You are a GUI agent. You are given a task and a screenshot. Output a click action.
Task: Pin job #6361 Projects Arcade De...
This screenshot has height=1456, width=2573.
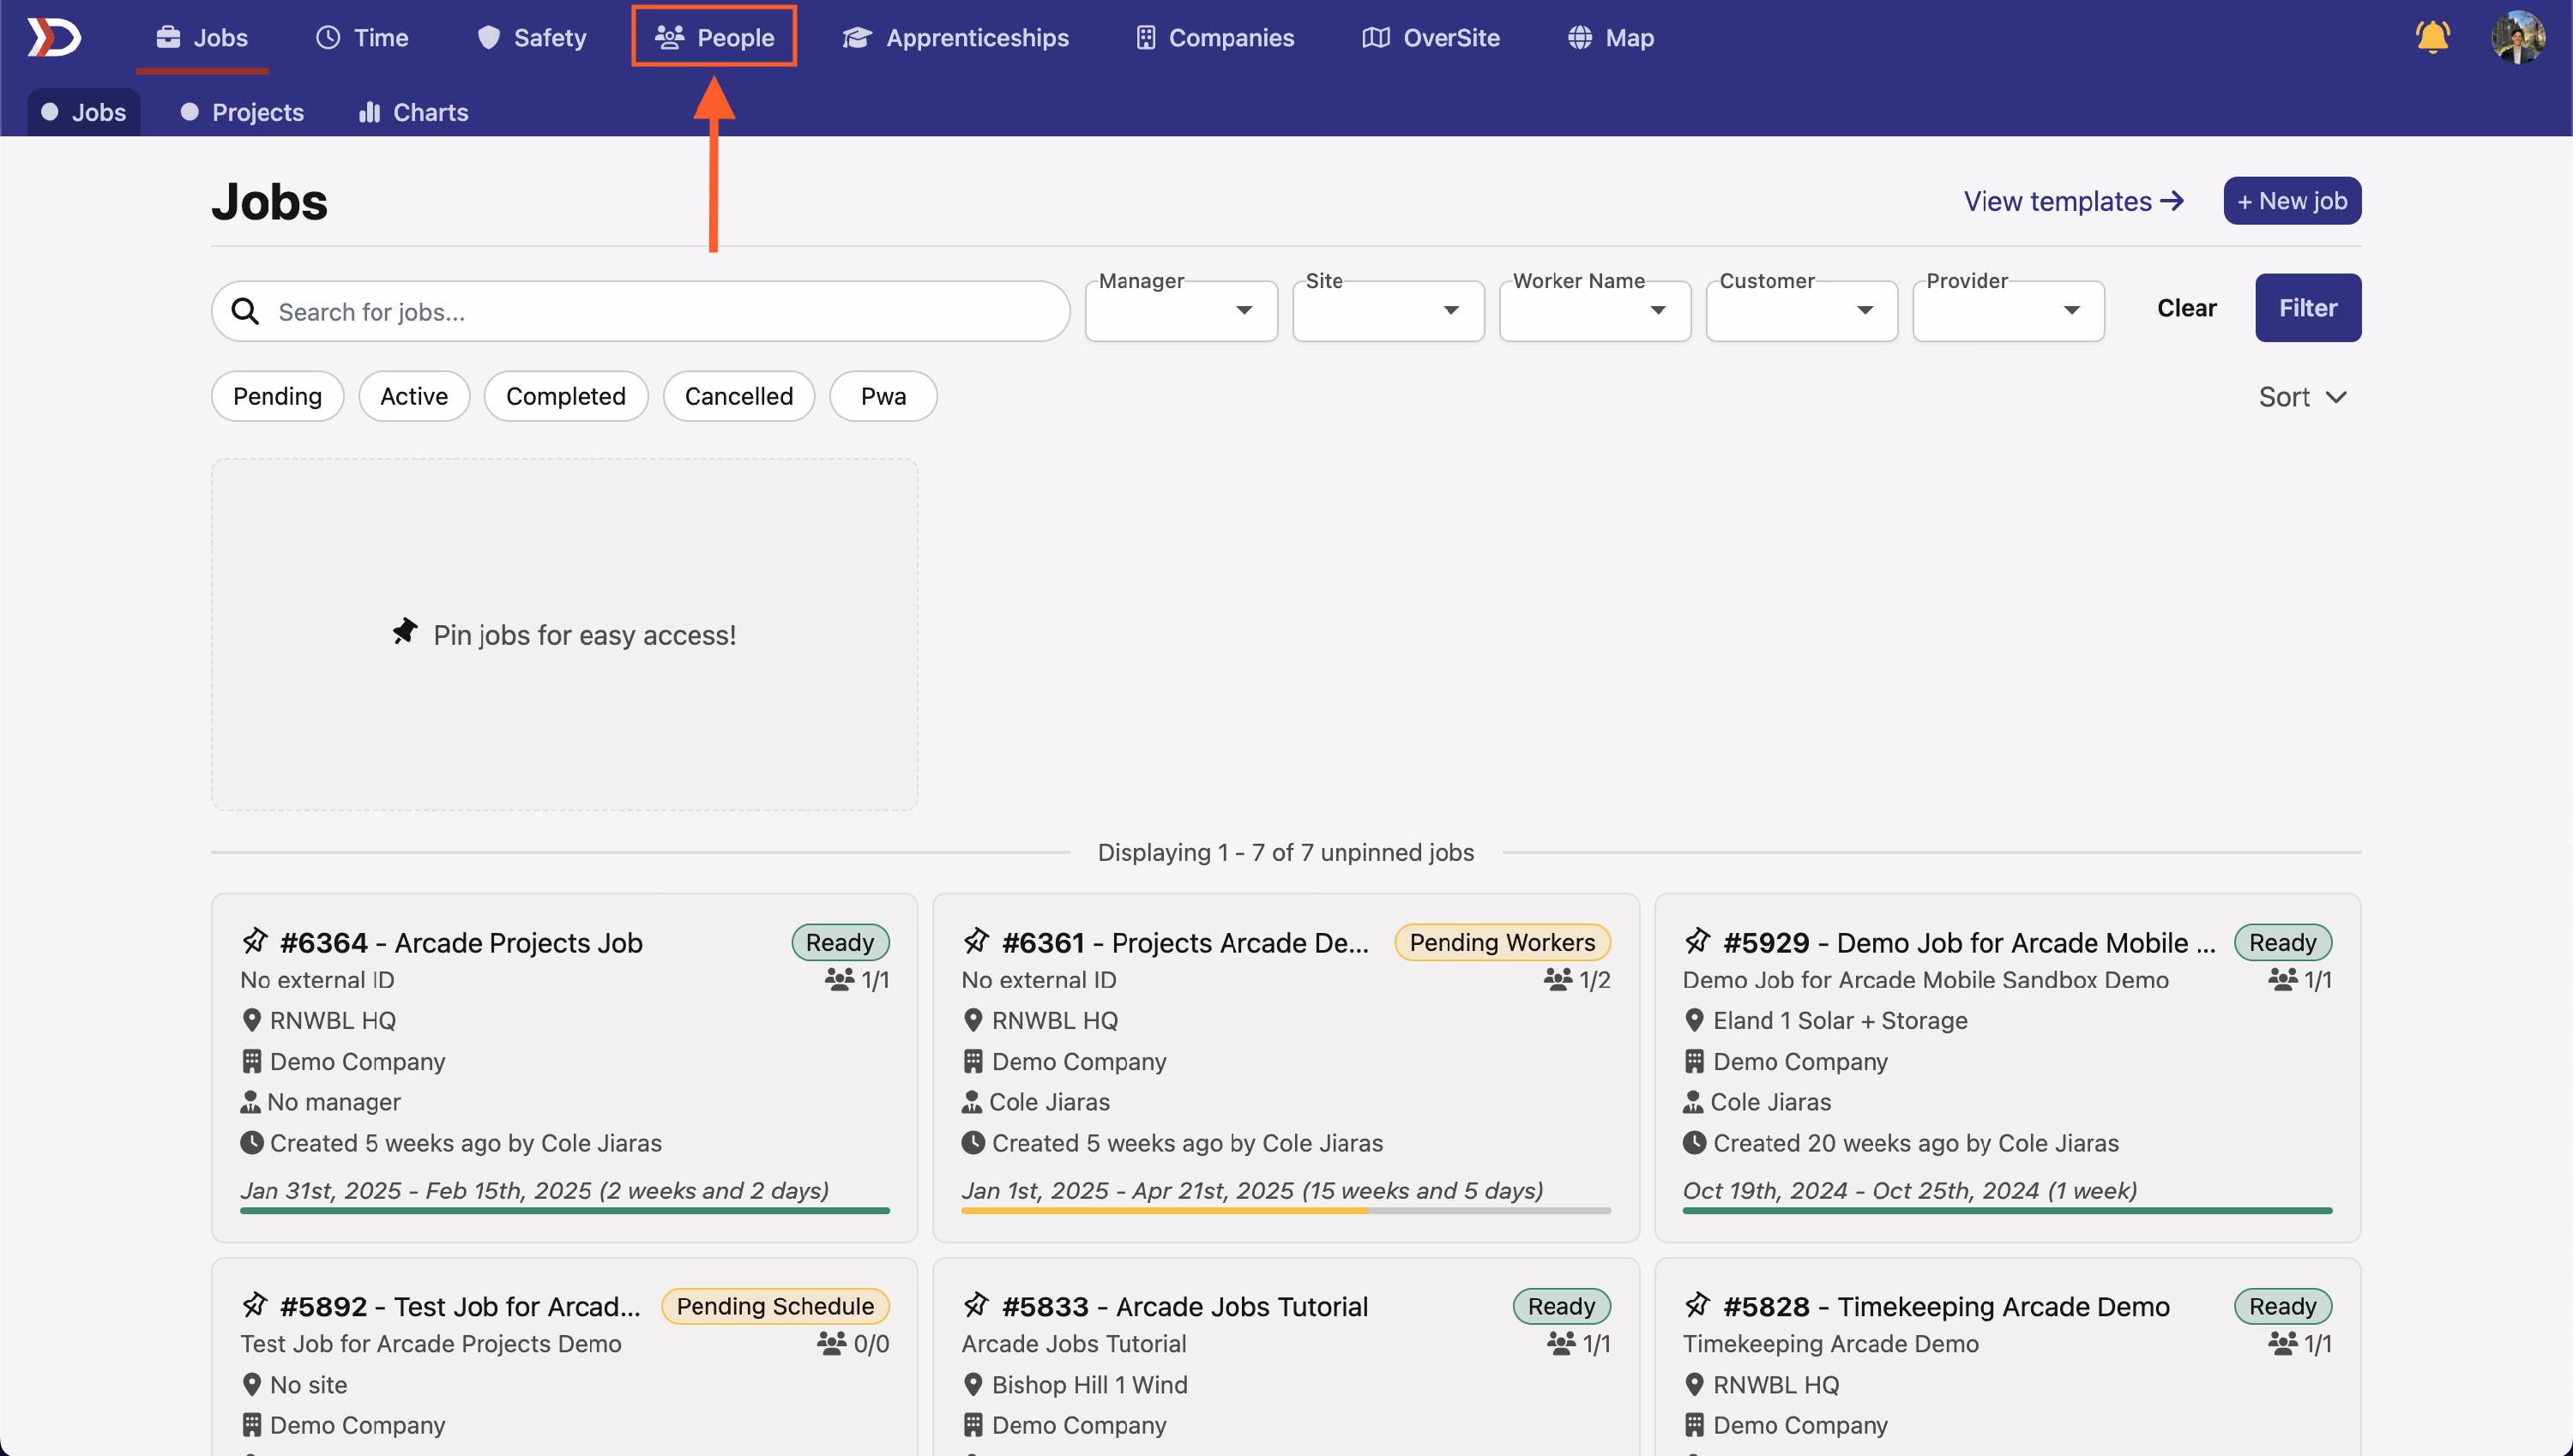click(x=976, y=940)
